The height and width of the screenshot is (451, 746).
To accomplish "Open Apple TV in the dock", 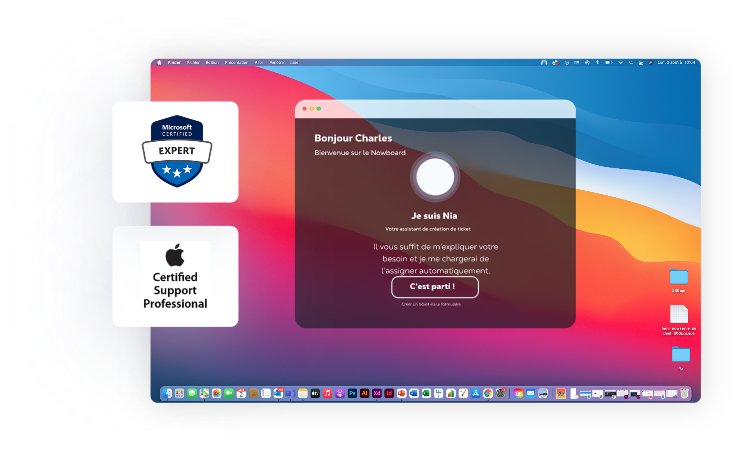I will pyautogui.click(x=315, y=393).
